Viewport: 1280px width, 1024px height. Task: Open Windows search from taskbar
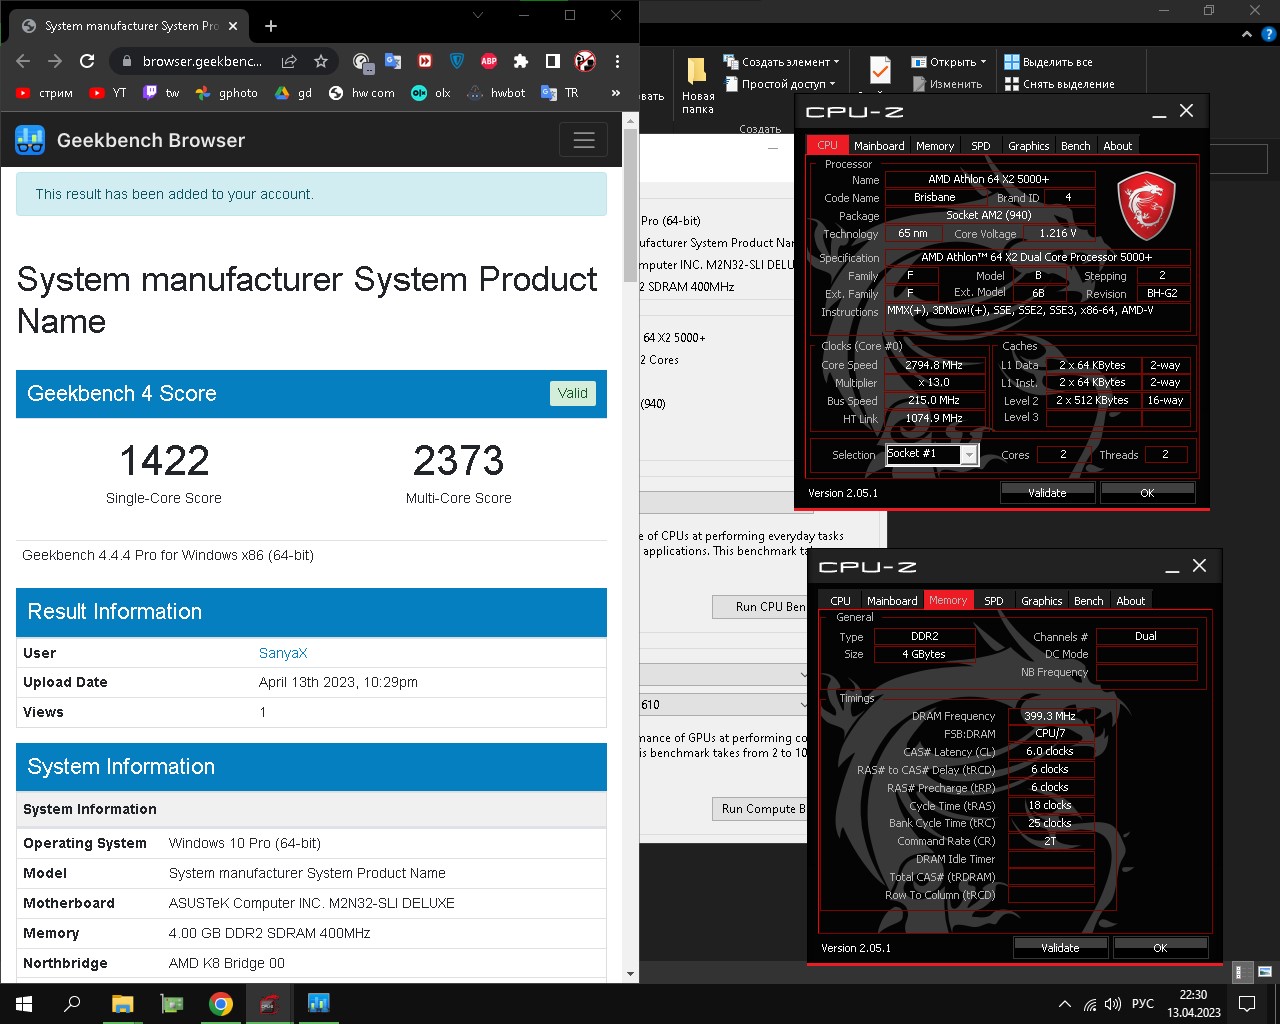72,1004
